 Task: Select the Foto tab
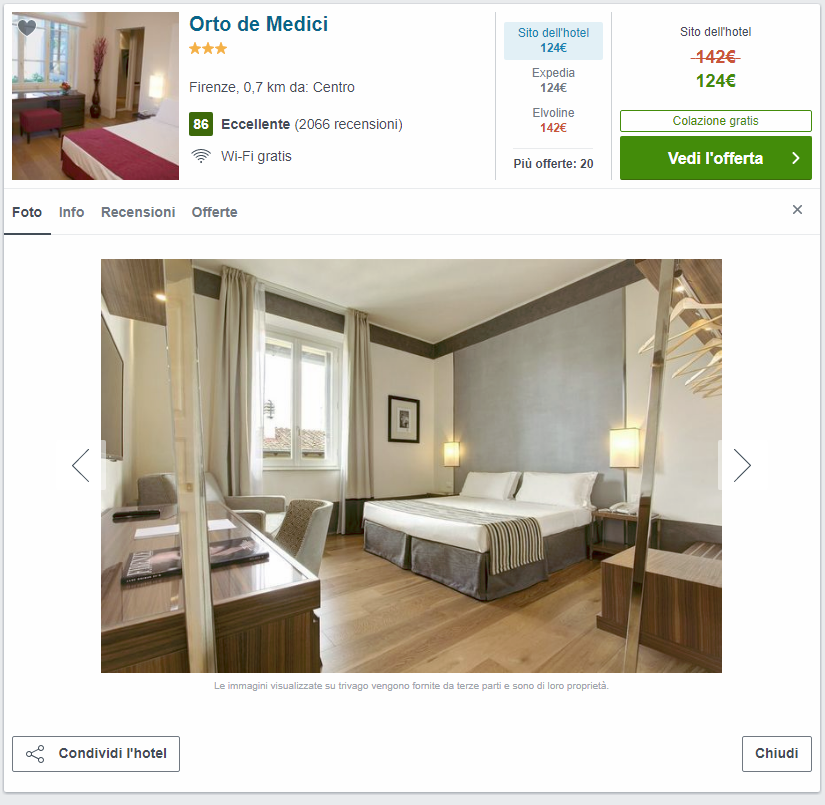click(27, 212)
